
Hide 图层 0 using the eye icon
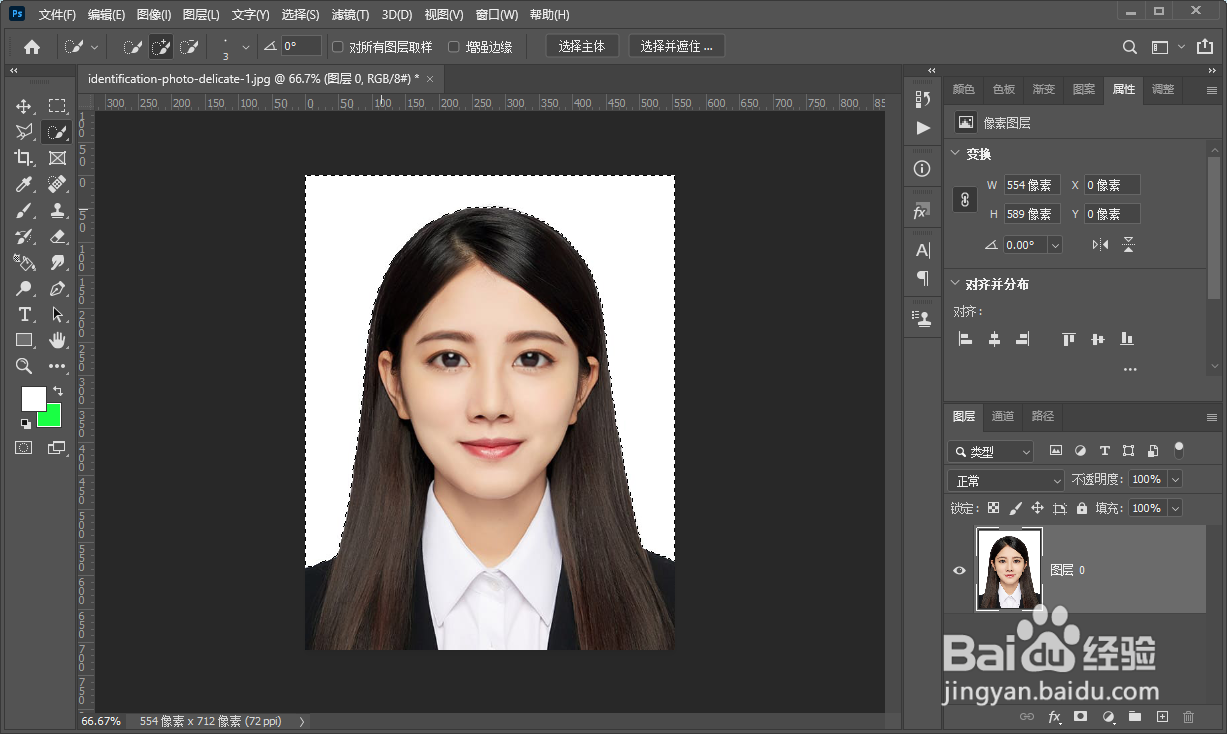pyautogui.click(x=960, y=570)
